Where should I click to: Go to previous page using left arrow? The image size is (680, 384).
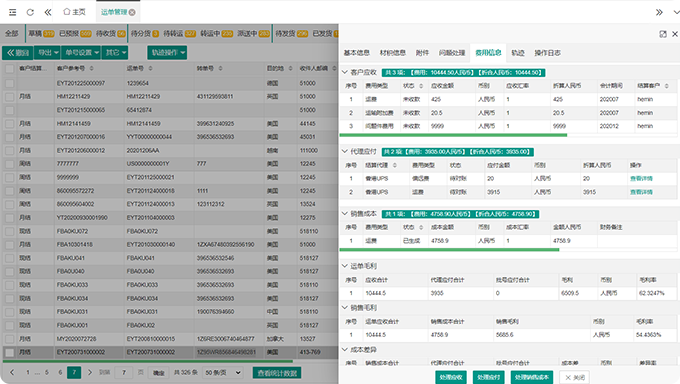[x=12, y=372]
